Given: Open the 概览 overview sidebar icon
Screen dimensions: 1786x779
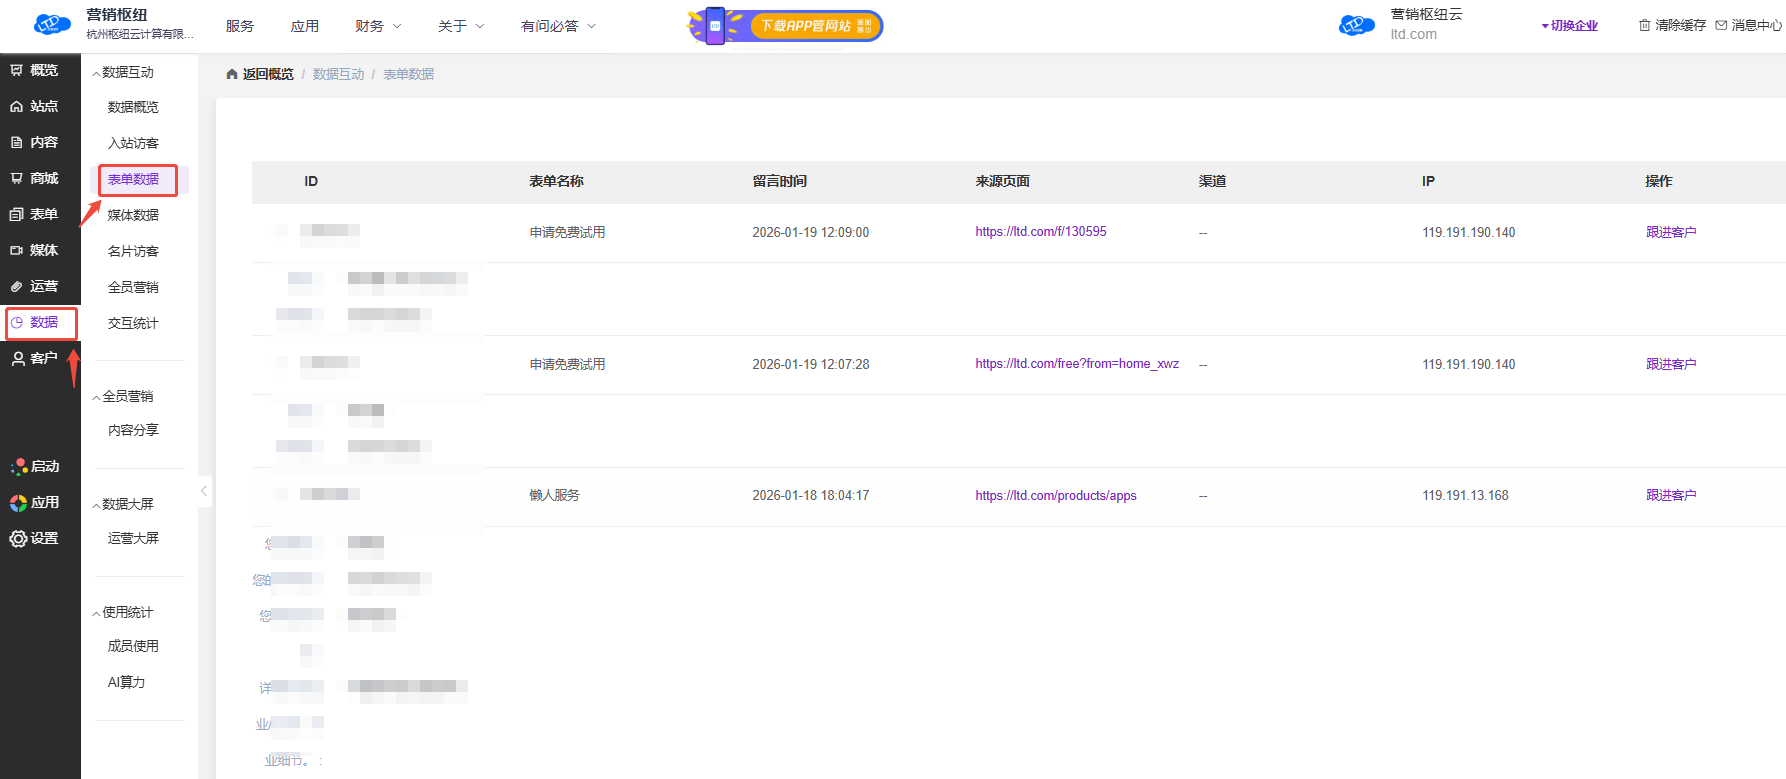Looking at the screenshot, I should (17, 70).
